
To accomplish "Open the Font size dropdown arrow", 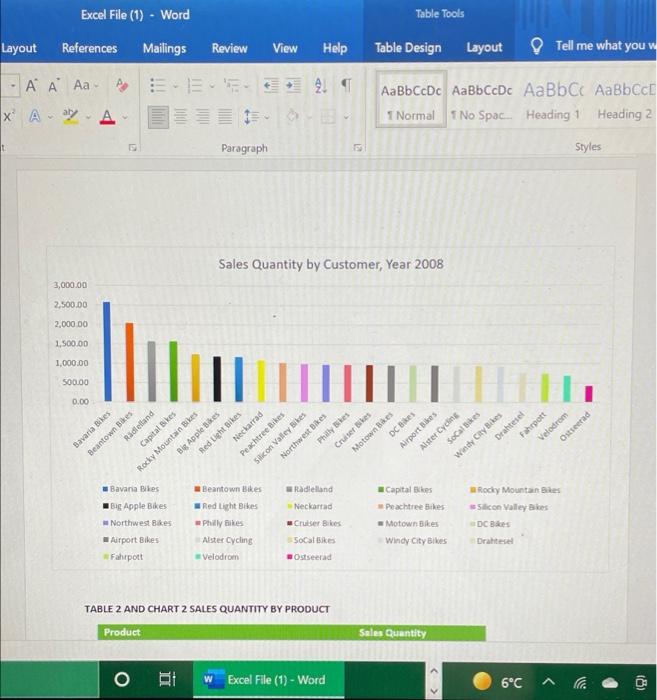I will pos(13,85).
